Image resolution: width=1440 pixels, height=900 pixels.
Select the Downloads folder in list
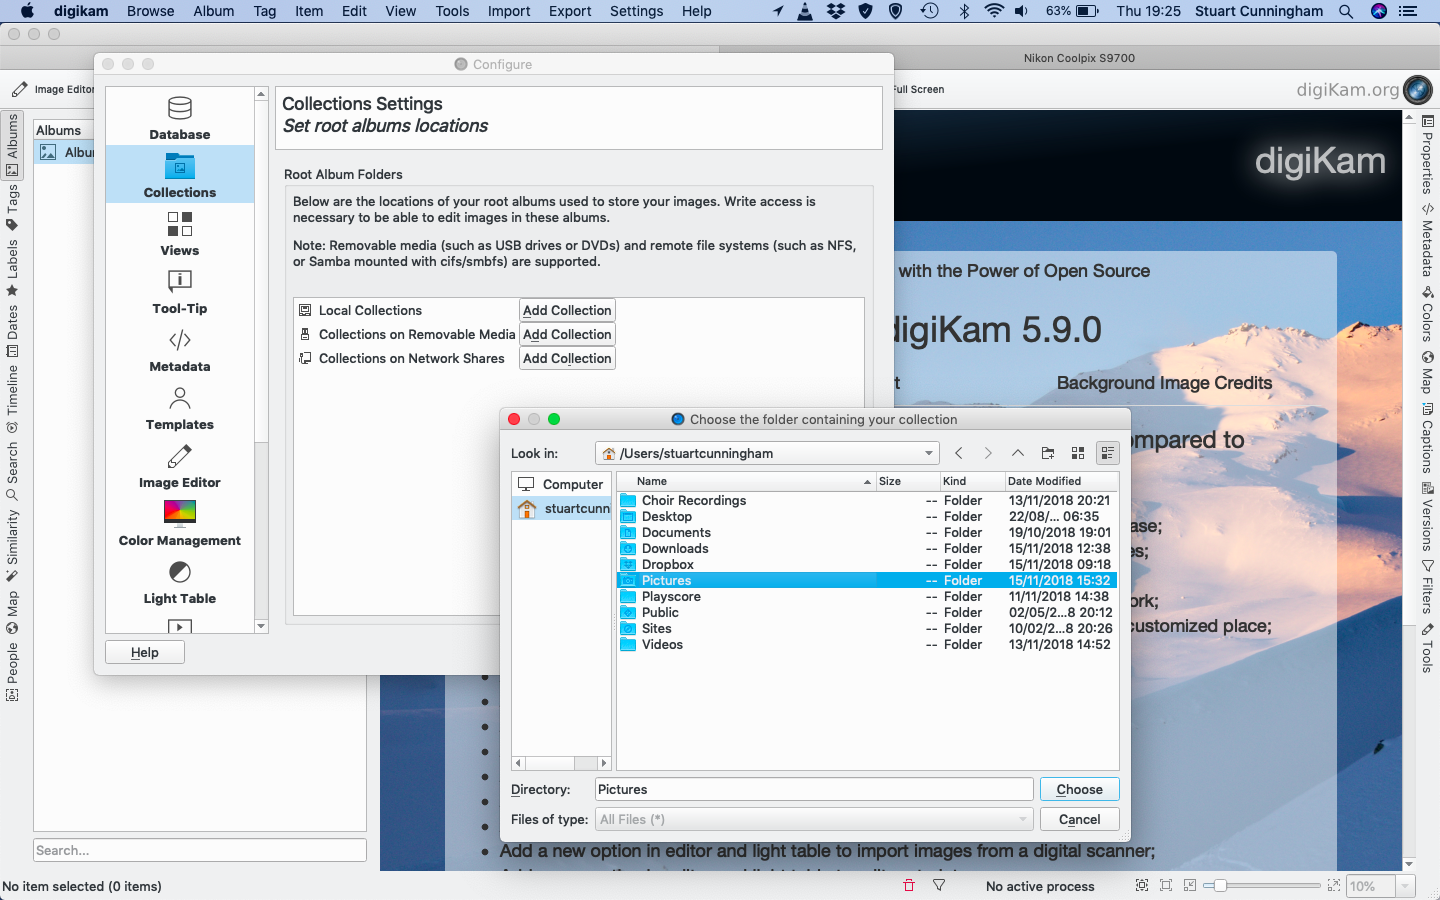pyautogui.click(x=675, y=548)
